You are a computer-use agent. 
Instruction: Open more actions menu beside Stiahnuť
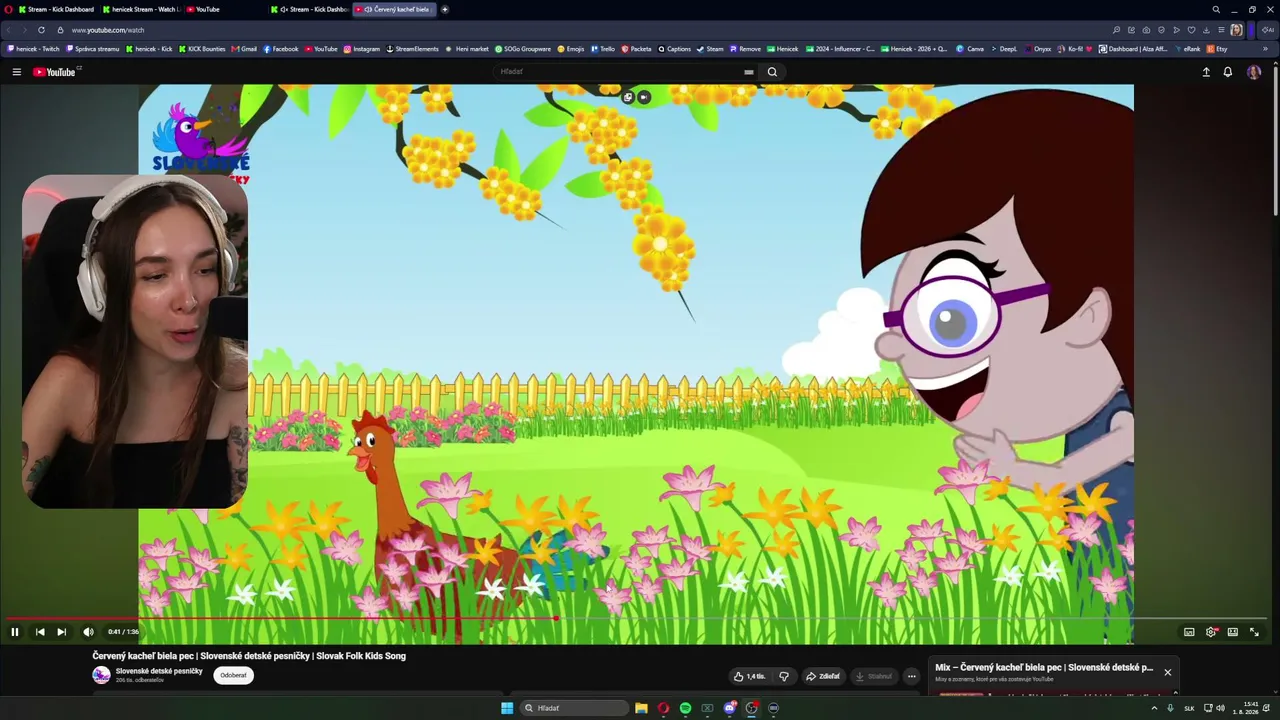(911, 676)
